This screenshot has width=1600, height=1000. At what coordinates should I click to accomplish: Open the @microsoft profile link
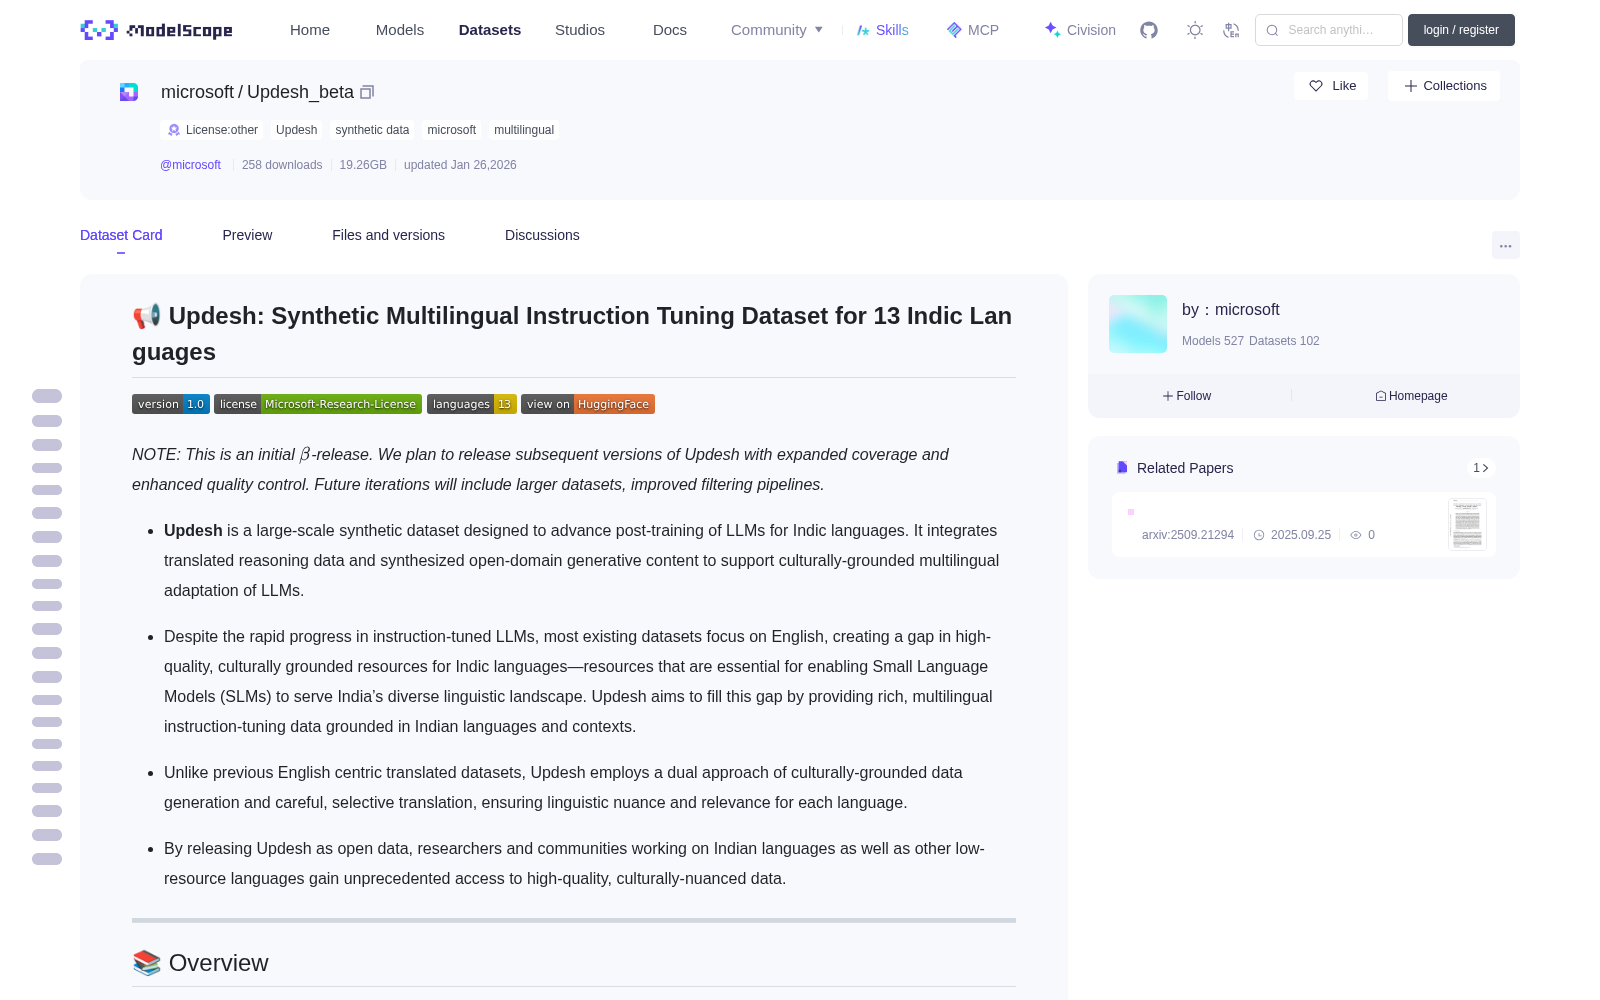click(190, 165)
